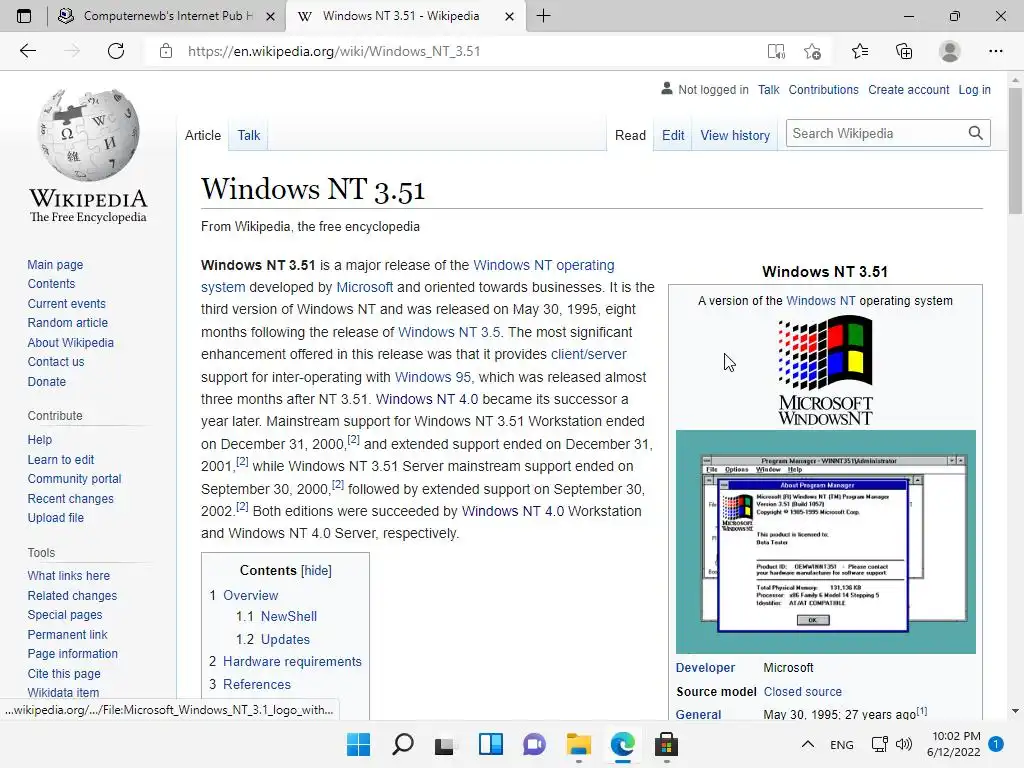Switch to the Talk tab

(x=249, y=135)
